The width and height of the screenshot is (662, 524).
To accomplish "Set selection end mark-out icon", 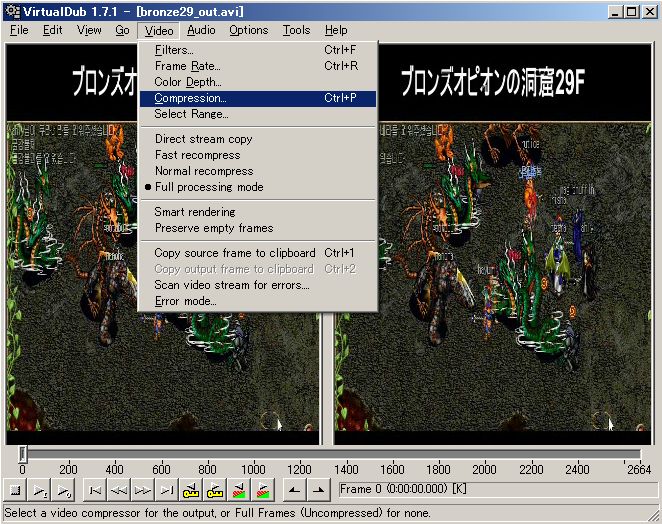I will click(319, 490).
